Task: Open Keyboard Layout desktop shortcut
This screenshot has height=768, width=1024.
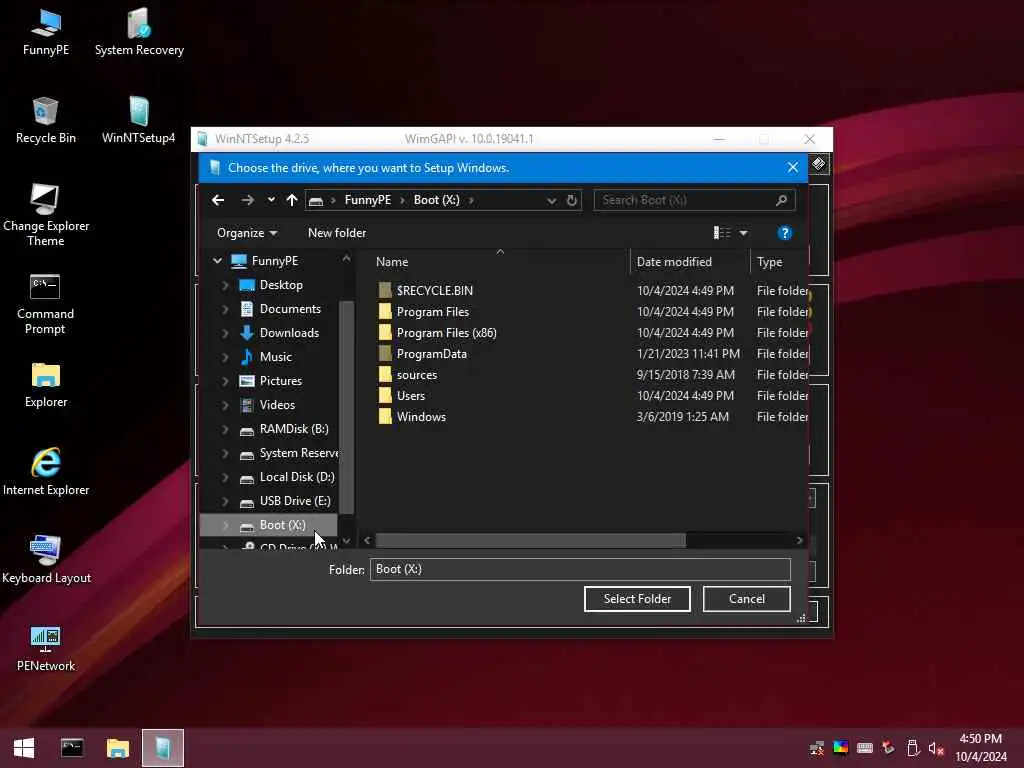Action: pyautogui.click(x=46, y=560)
